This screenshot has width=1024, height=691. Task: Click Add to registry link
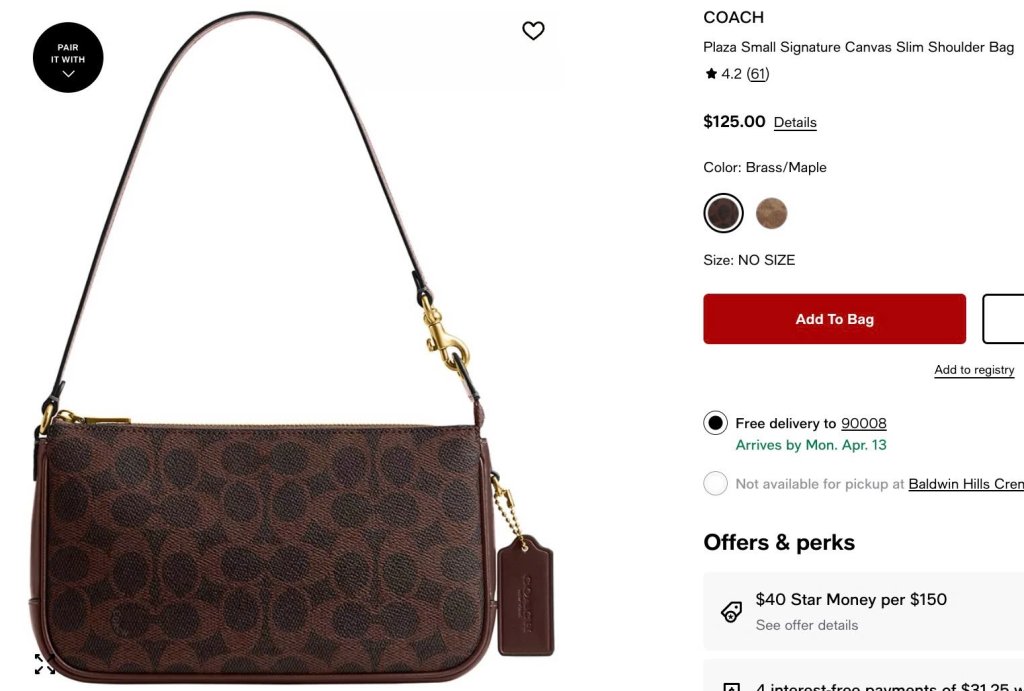tap(974, 370)
